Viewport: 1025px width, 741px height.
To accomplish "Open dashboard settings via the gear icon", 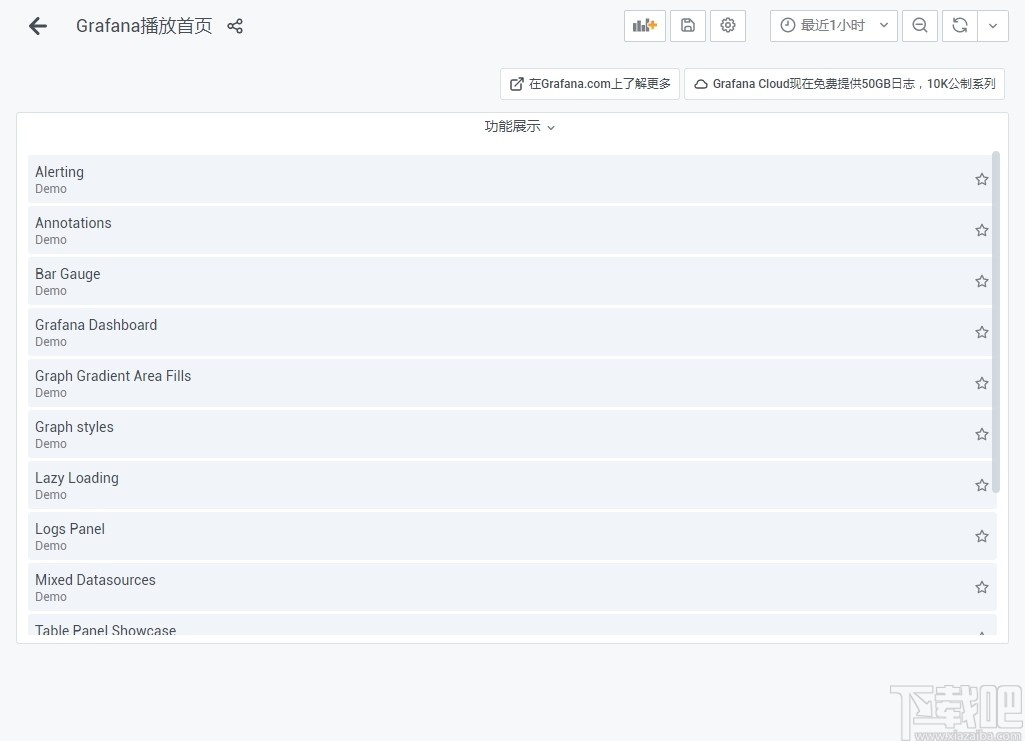I will click(728, 26).
